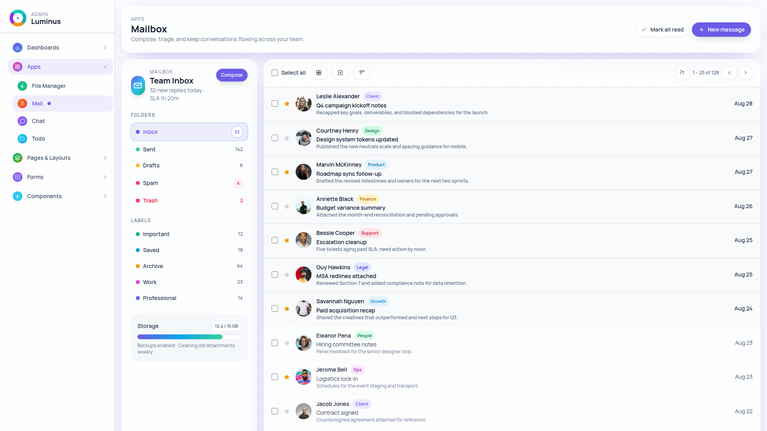The image size is (767, 431).
Task: Unstar the Leslie Alexander email
Action: 287,104
